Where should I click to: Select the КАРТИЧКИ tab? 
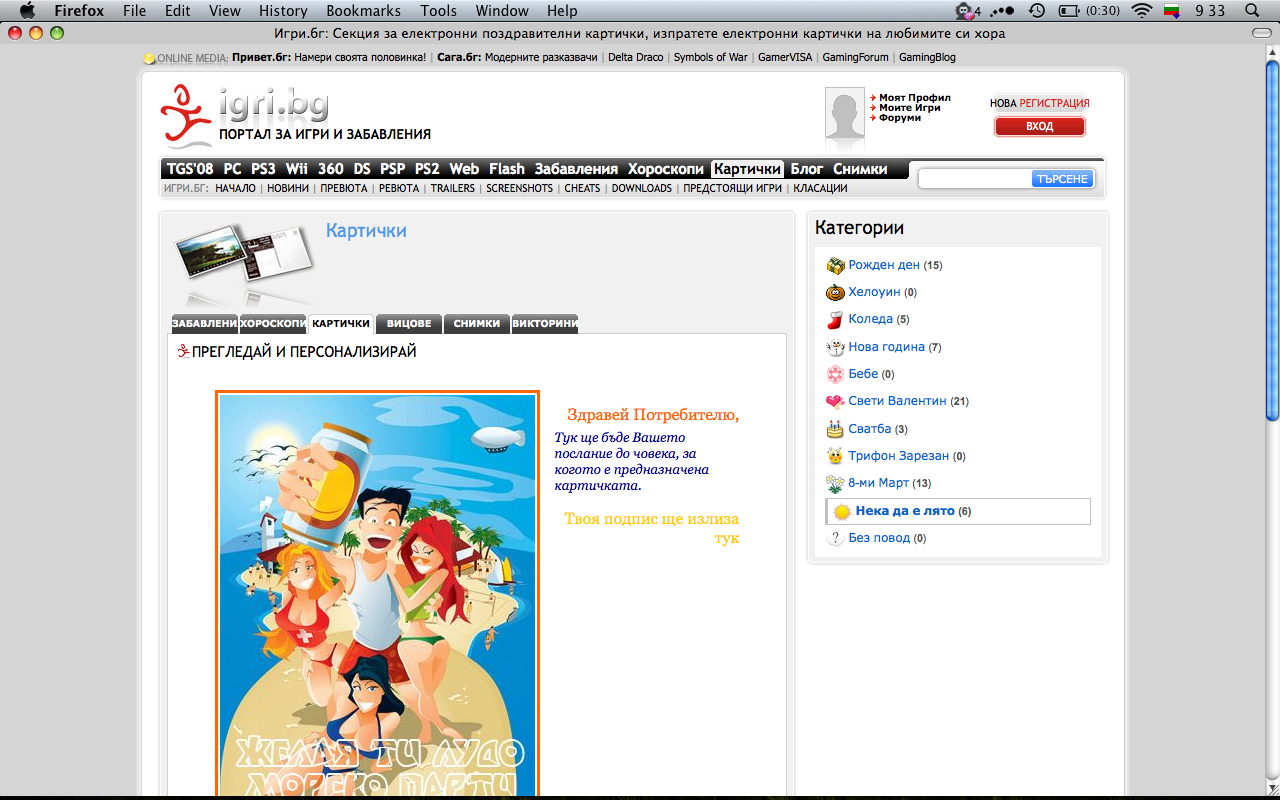341,324
